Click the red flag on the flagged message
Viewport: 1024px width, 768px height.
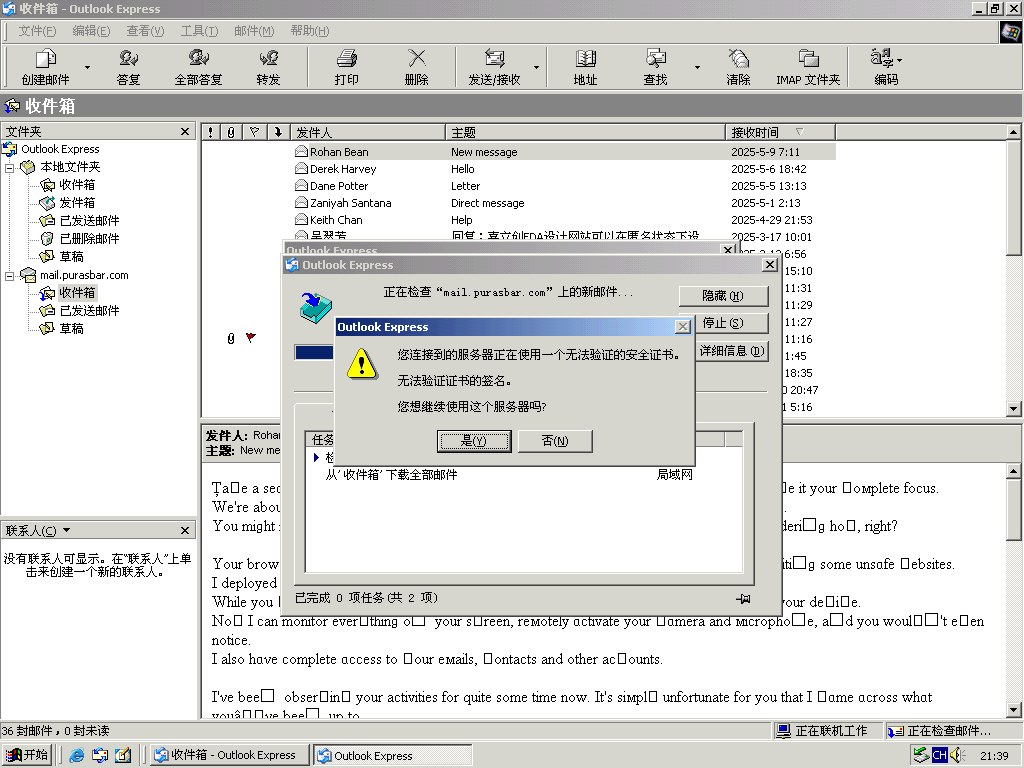click(x=251, y=338)
